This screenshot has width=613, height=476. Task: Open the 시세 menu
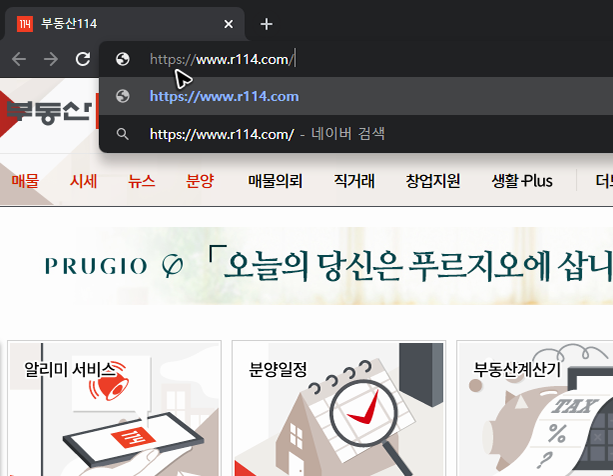(x=83, y=181)
